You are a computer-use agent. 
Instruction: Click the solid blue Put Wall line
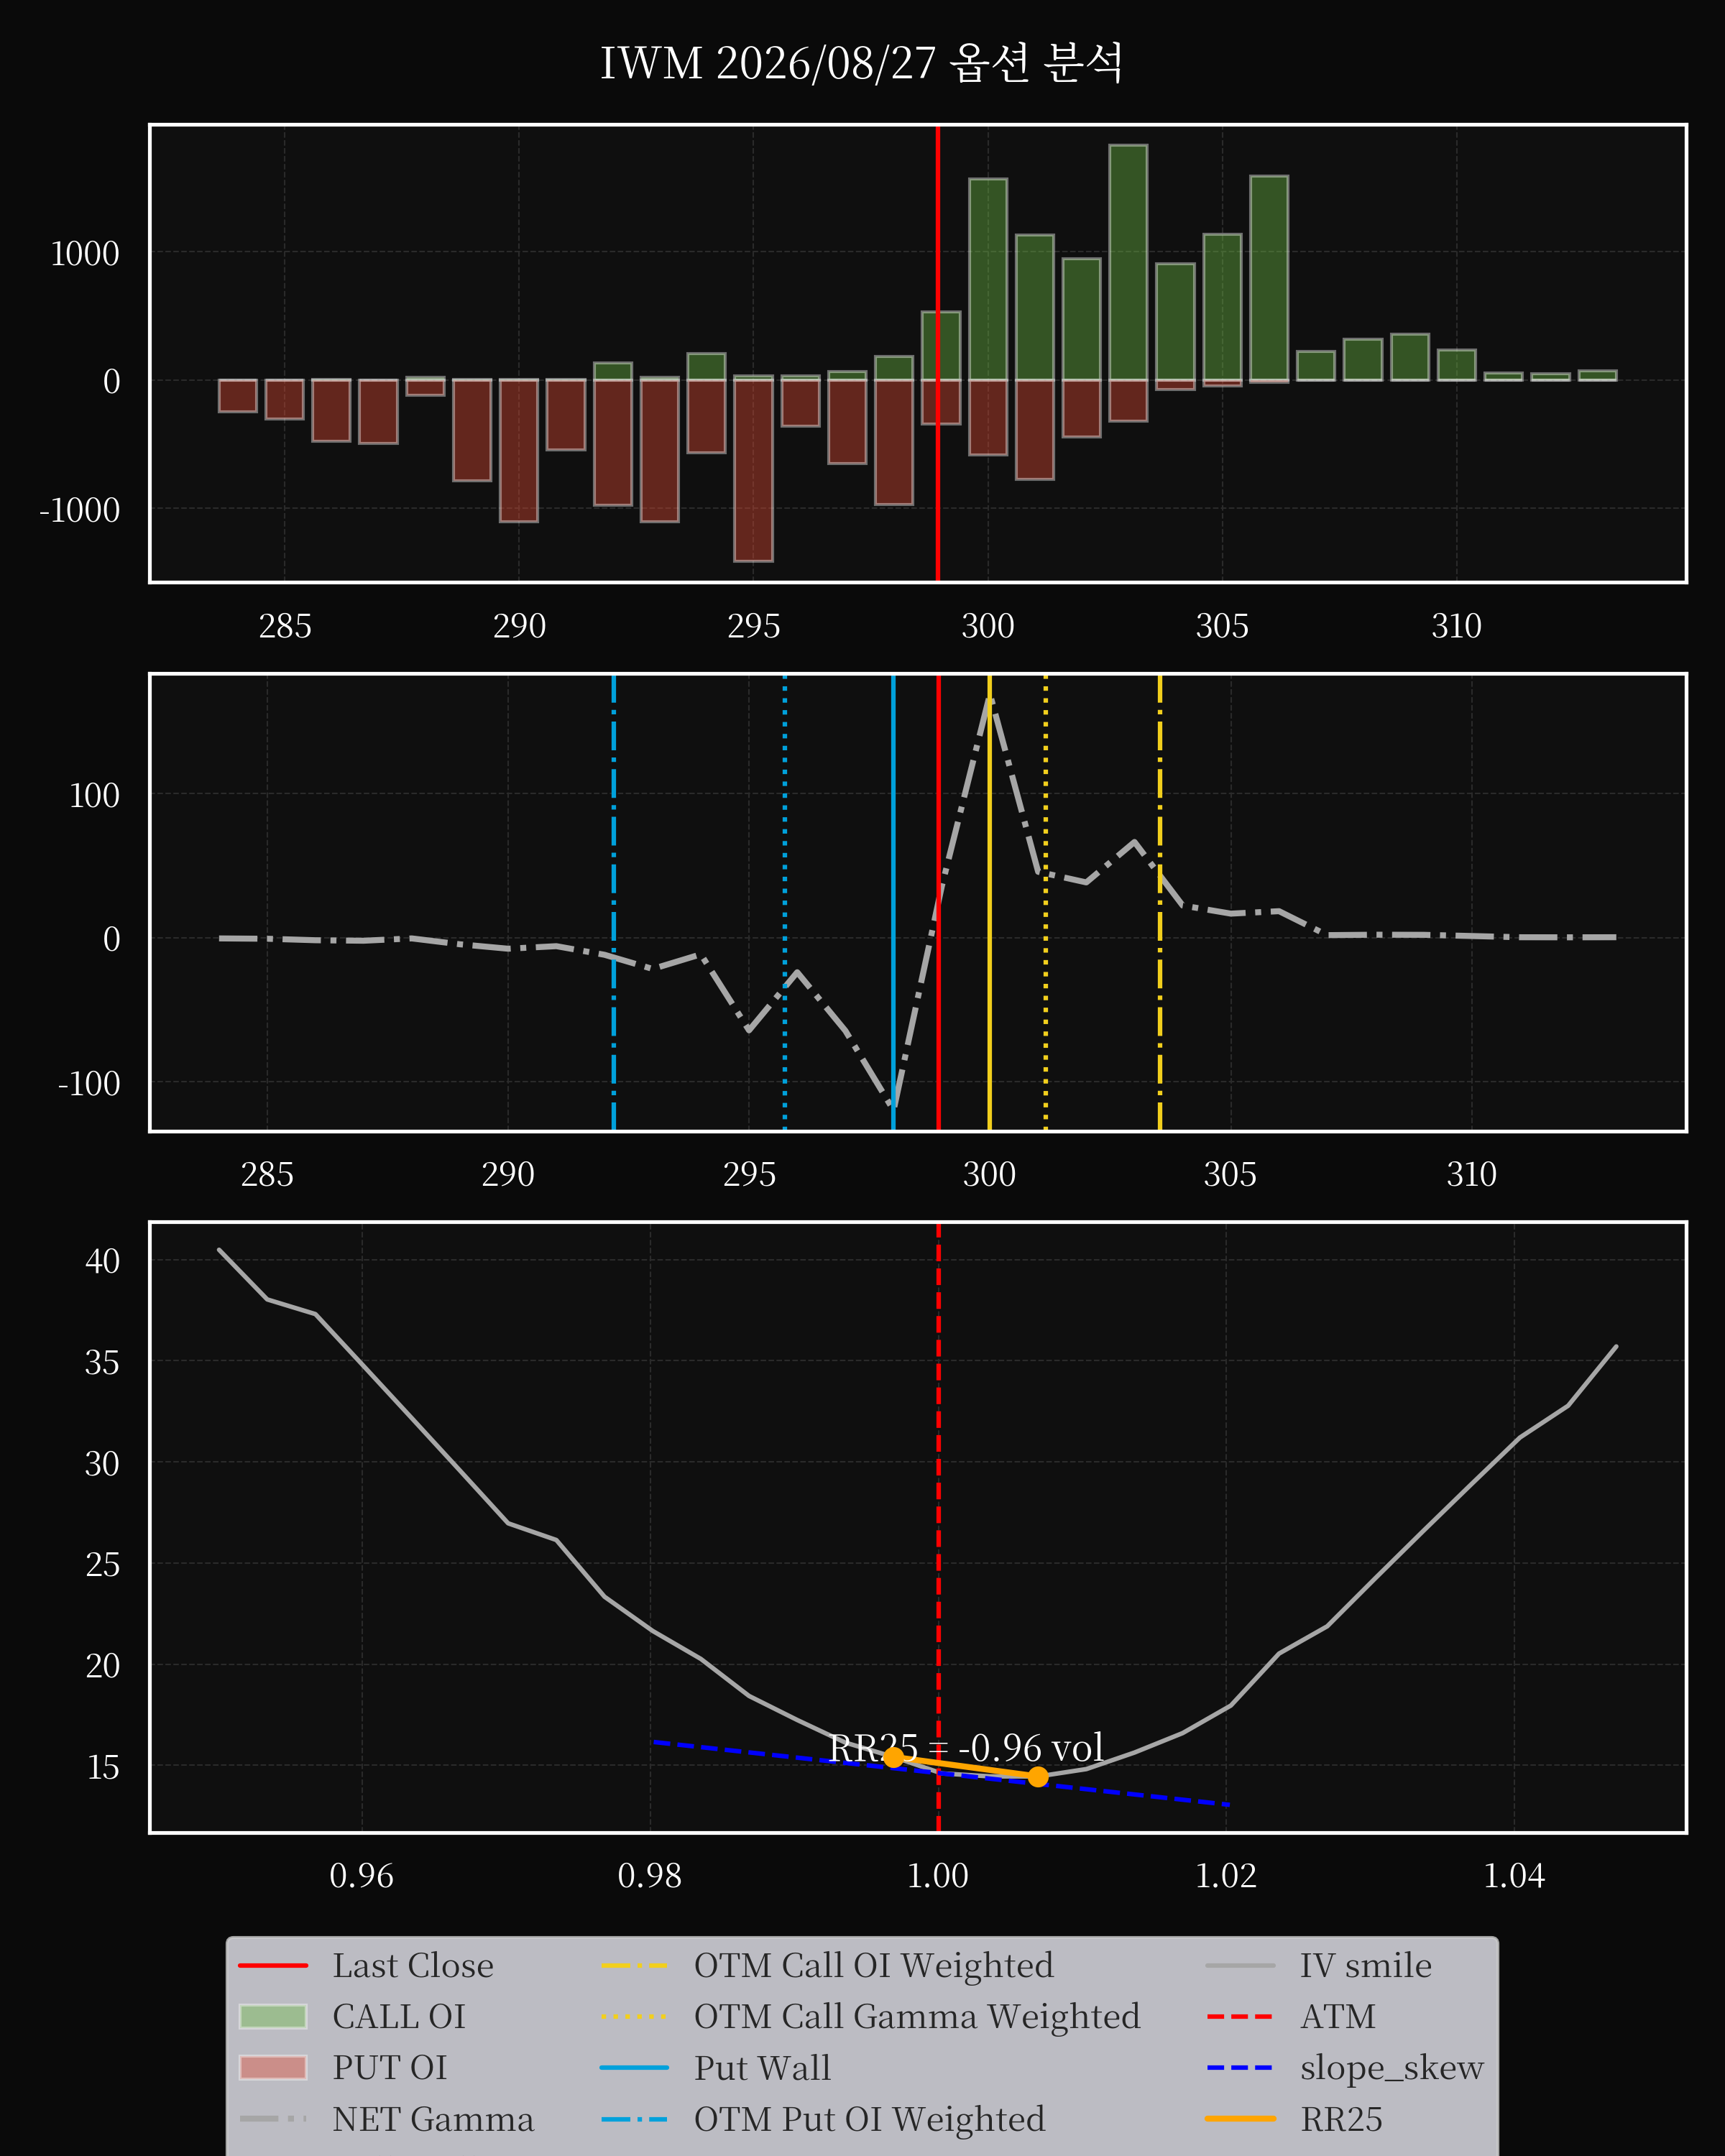coord(893,903)
